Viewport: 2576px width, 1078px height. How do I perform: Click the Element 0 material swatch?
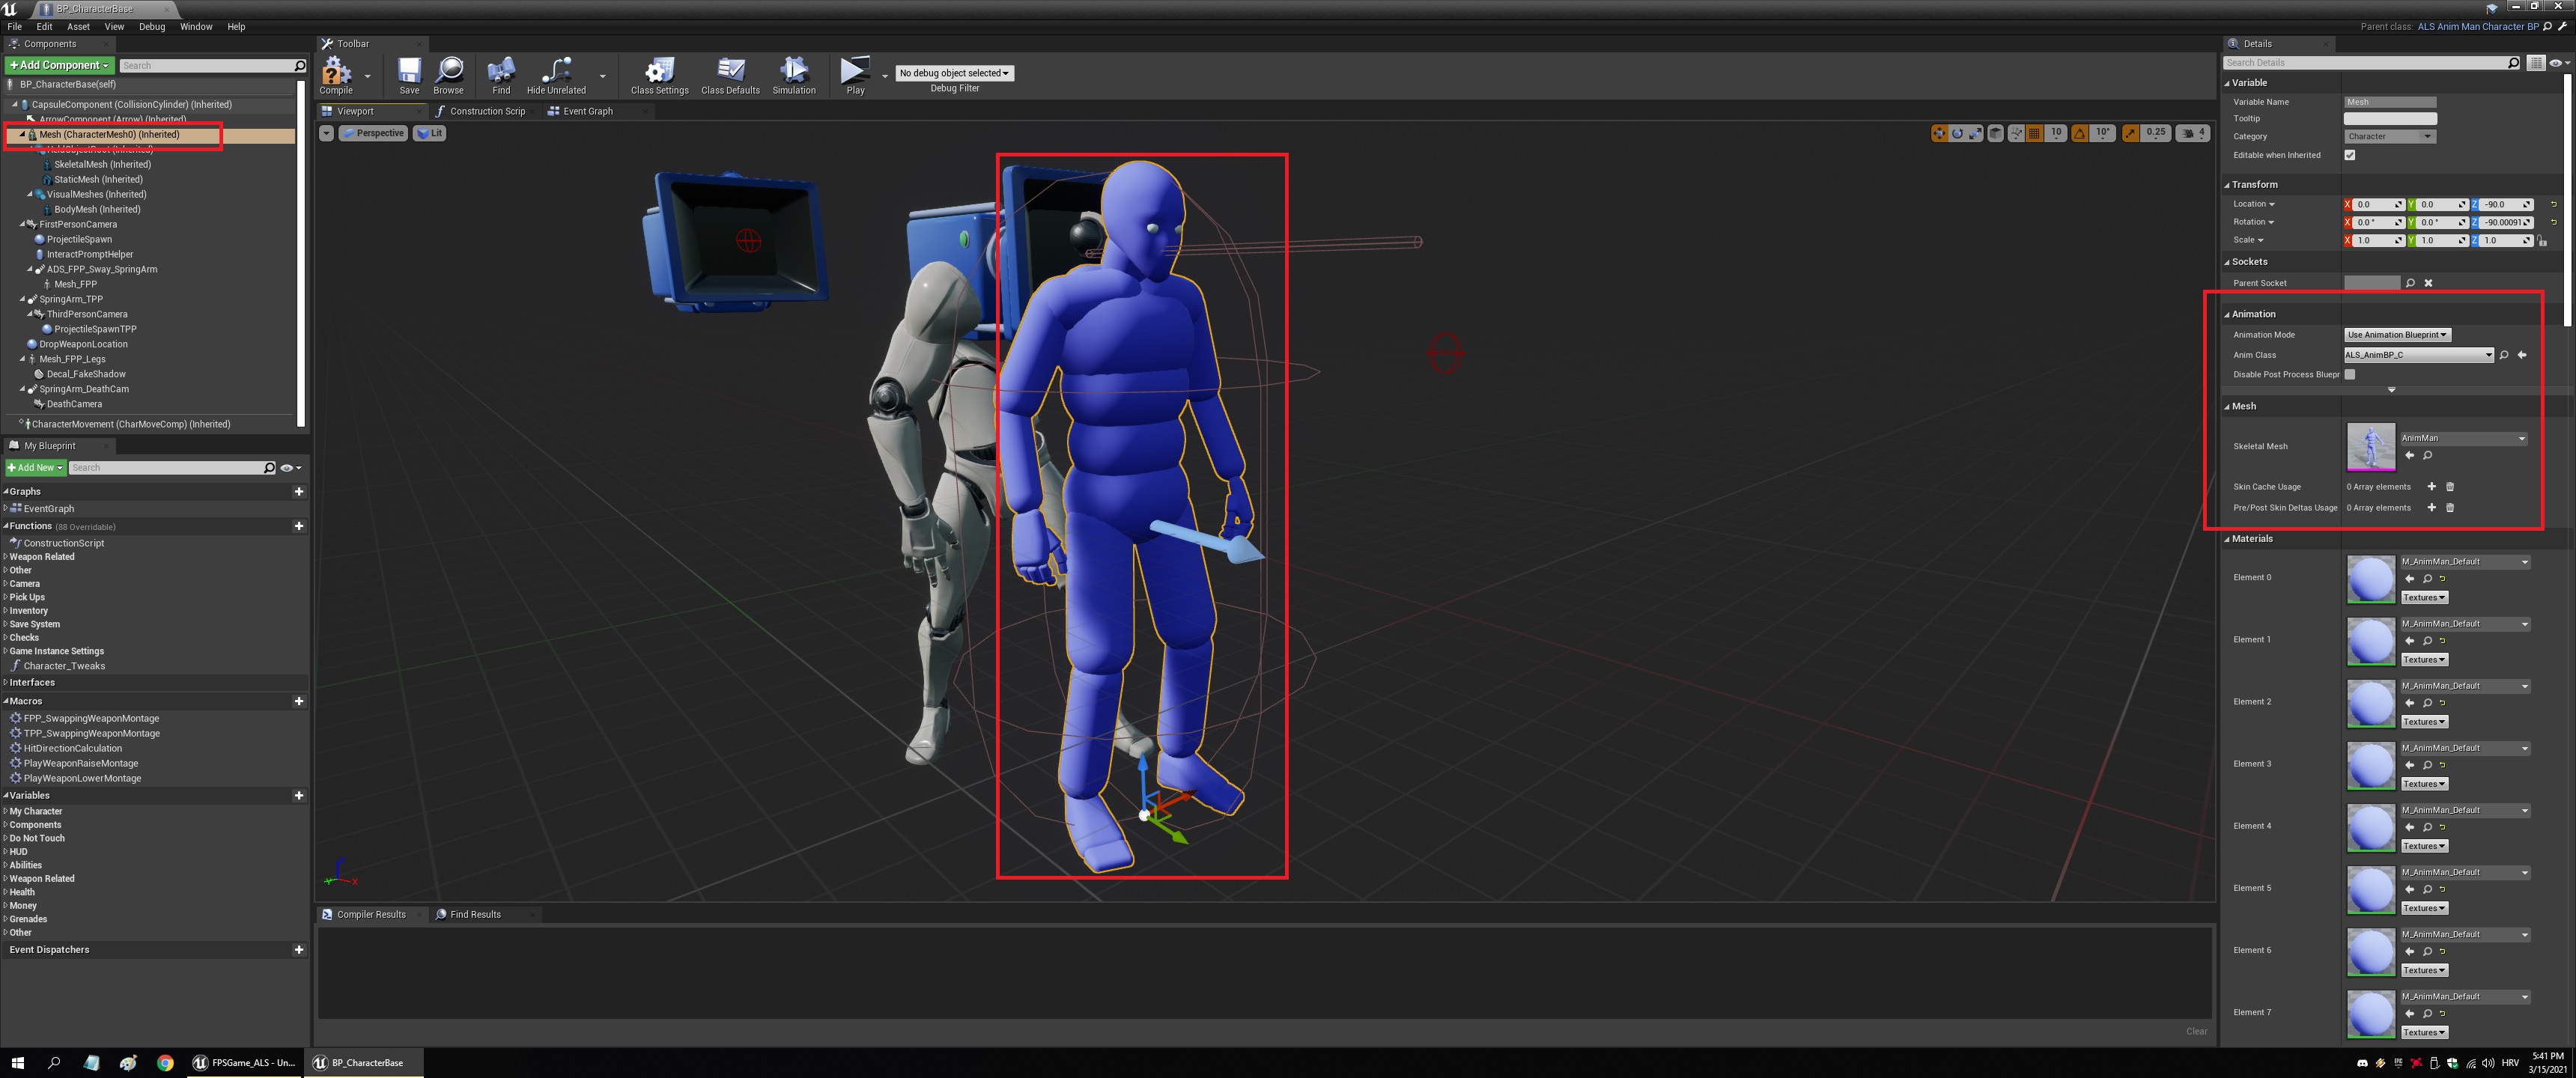(x=2370, y=578)
